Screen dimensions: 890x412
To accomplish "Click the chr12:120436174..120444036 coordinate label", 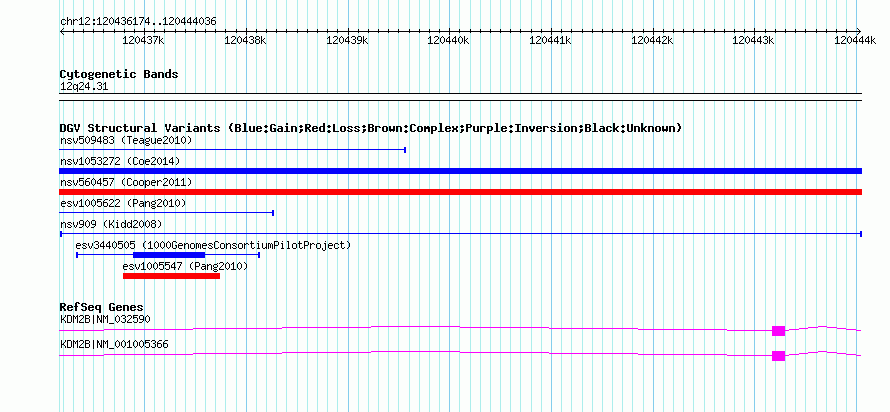I will pos(138,22).
